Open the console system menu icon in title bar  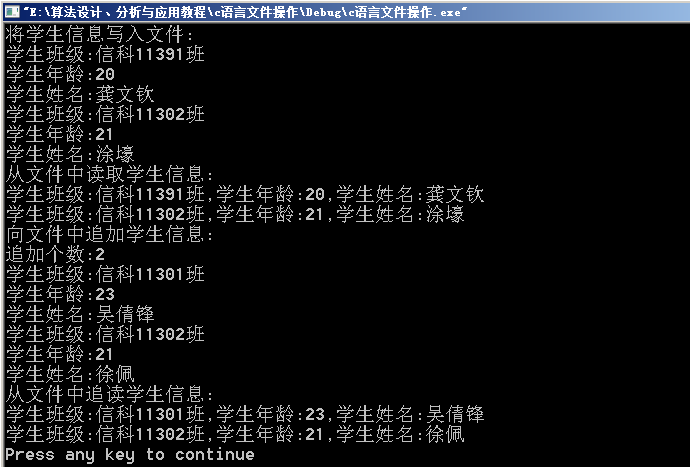pyautogui.click(x=11, y=11)
